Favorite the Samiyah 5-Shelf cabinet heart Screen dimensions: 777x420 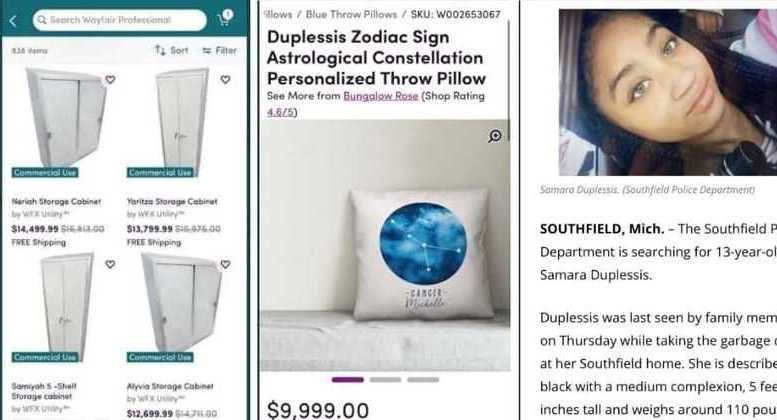click(111, 264)
